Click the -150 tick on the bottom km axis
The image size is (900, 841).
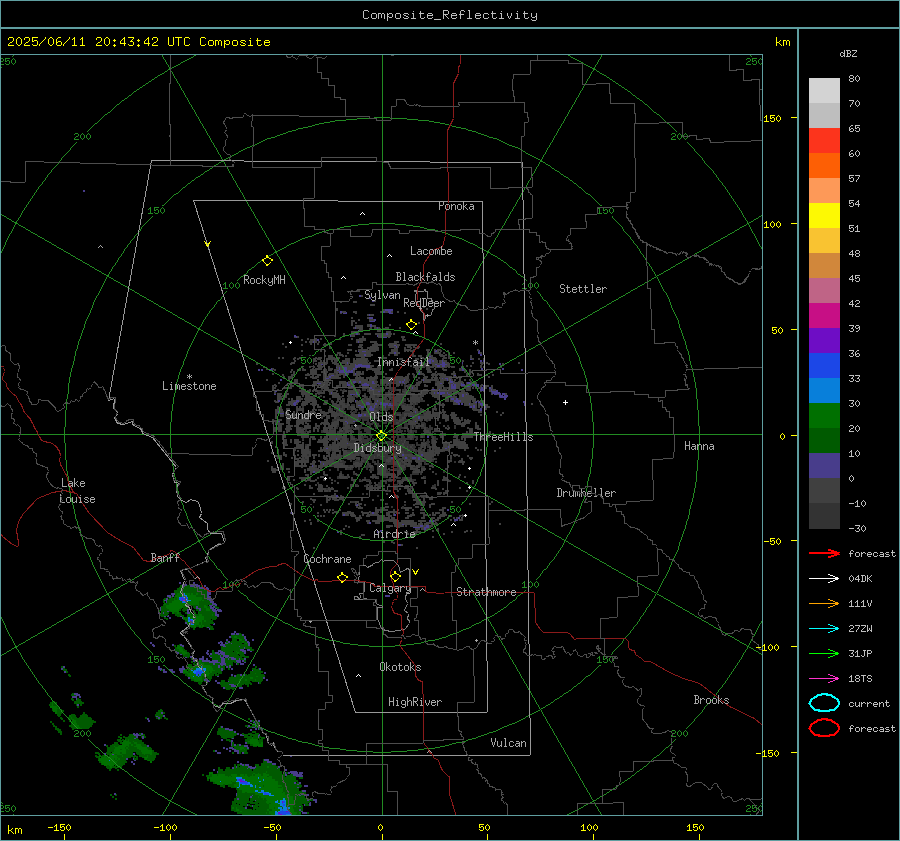(59, 828)
